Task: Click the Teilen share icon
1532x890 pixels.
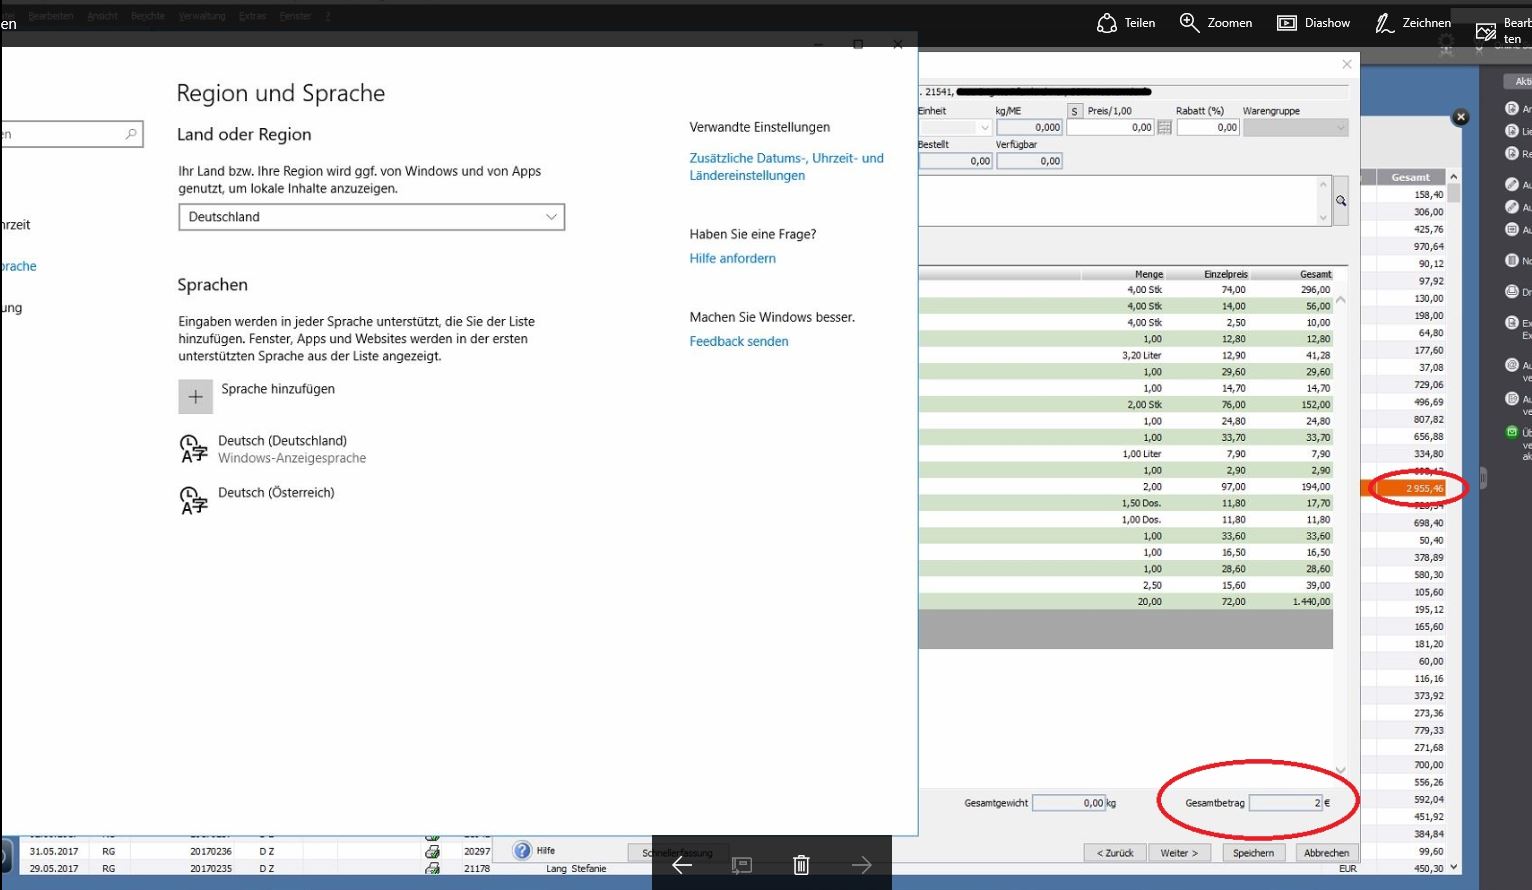Action: [1107, 23]
